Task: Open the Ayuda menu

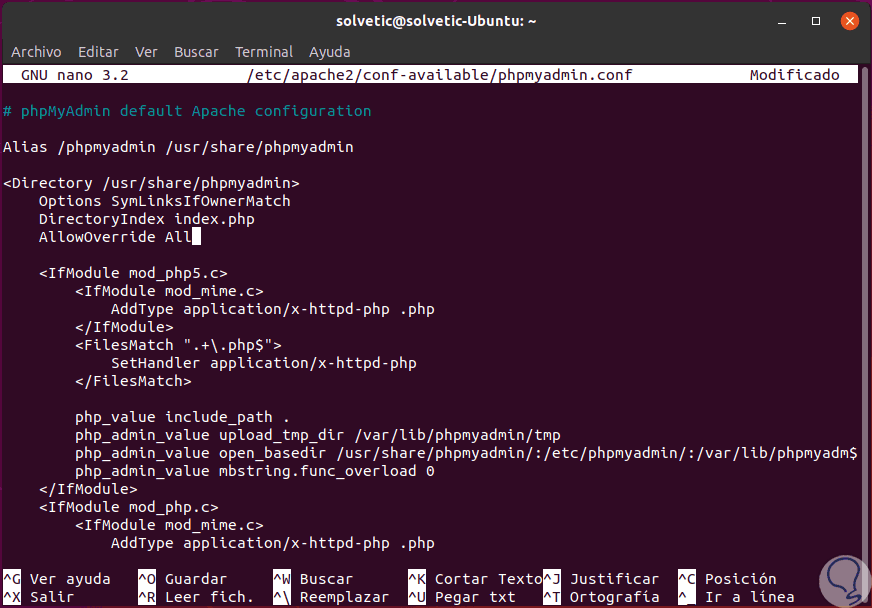Action: [329, 52]
